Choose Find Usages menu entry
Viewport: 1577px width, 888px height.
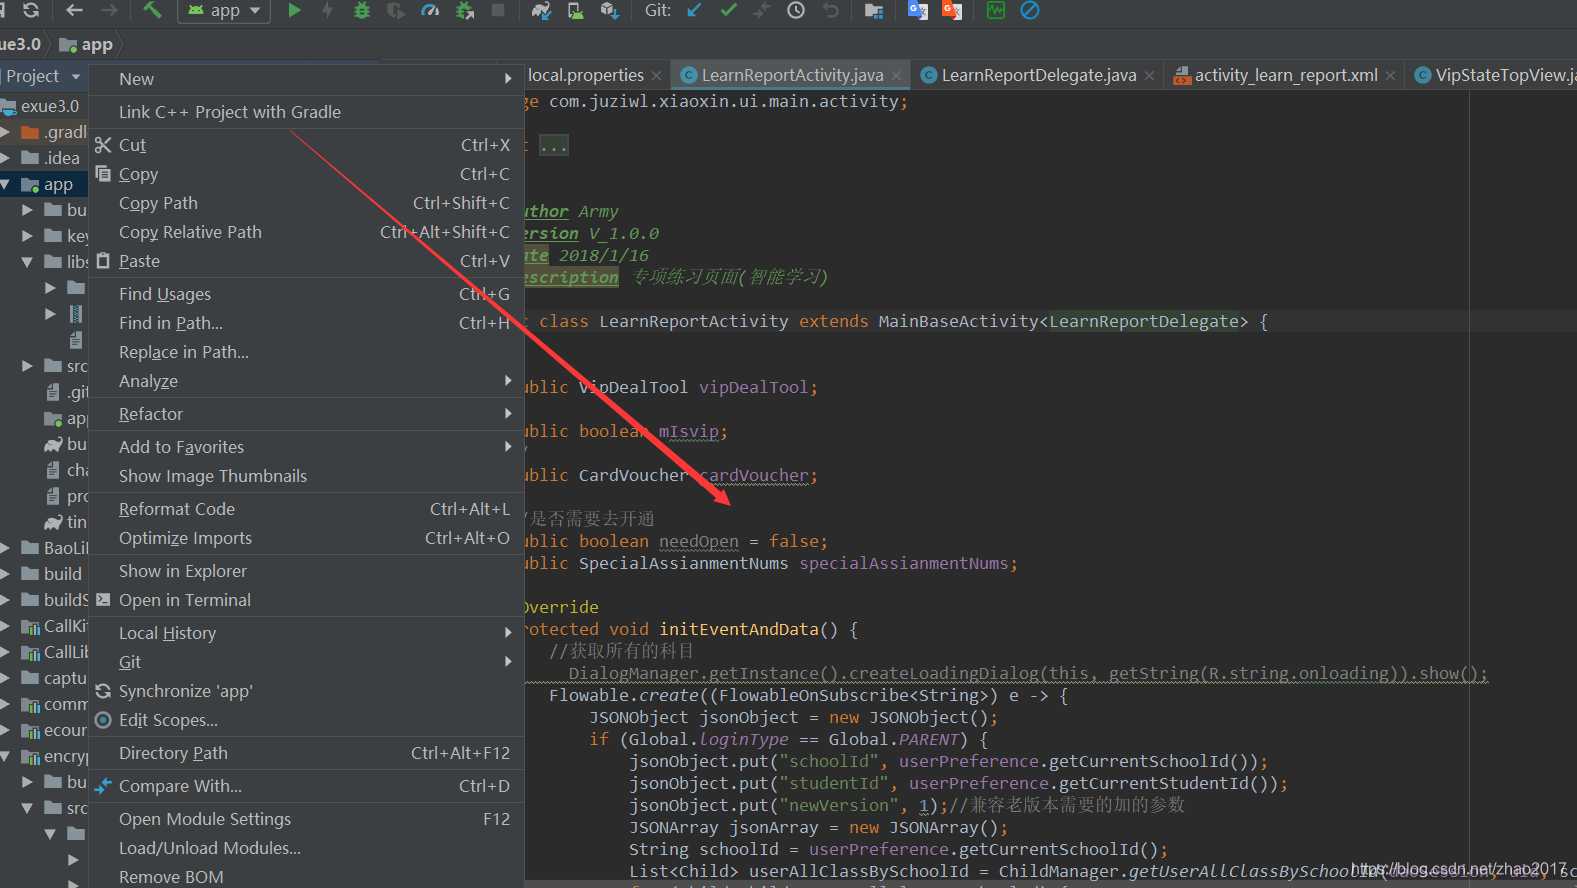coord(306,294)
